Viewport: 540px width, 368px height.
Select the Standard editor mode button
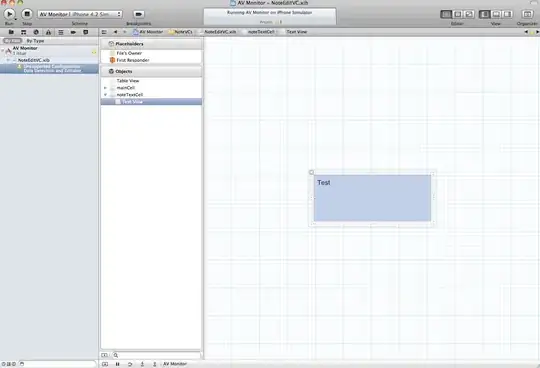tap(446, 14)
